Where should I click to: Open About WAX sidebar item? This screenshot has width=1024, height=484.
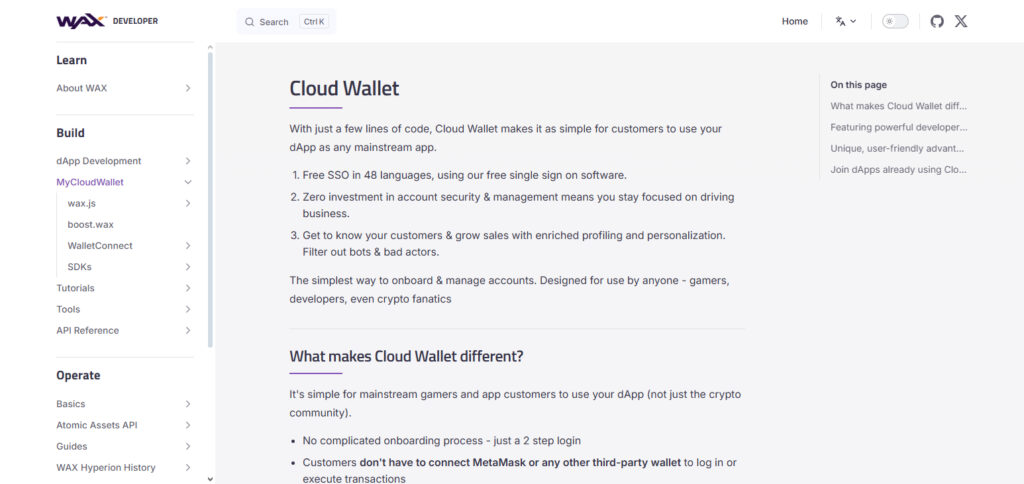[x=82, y=88]
